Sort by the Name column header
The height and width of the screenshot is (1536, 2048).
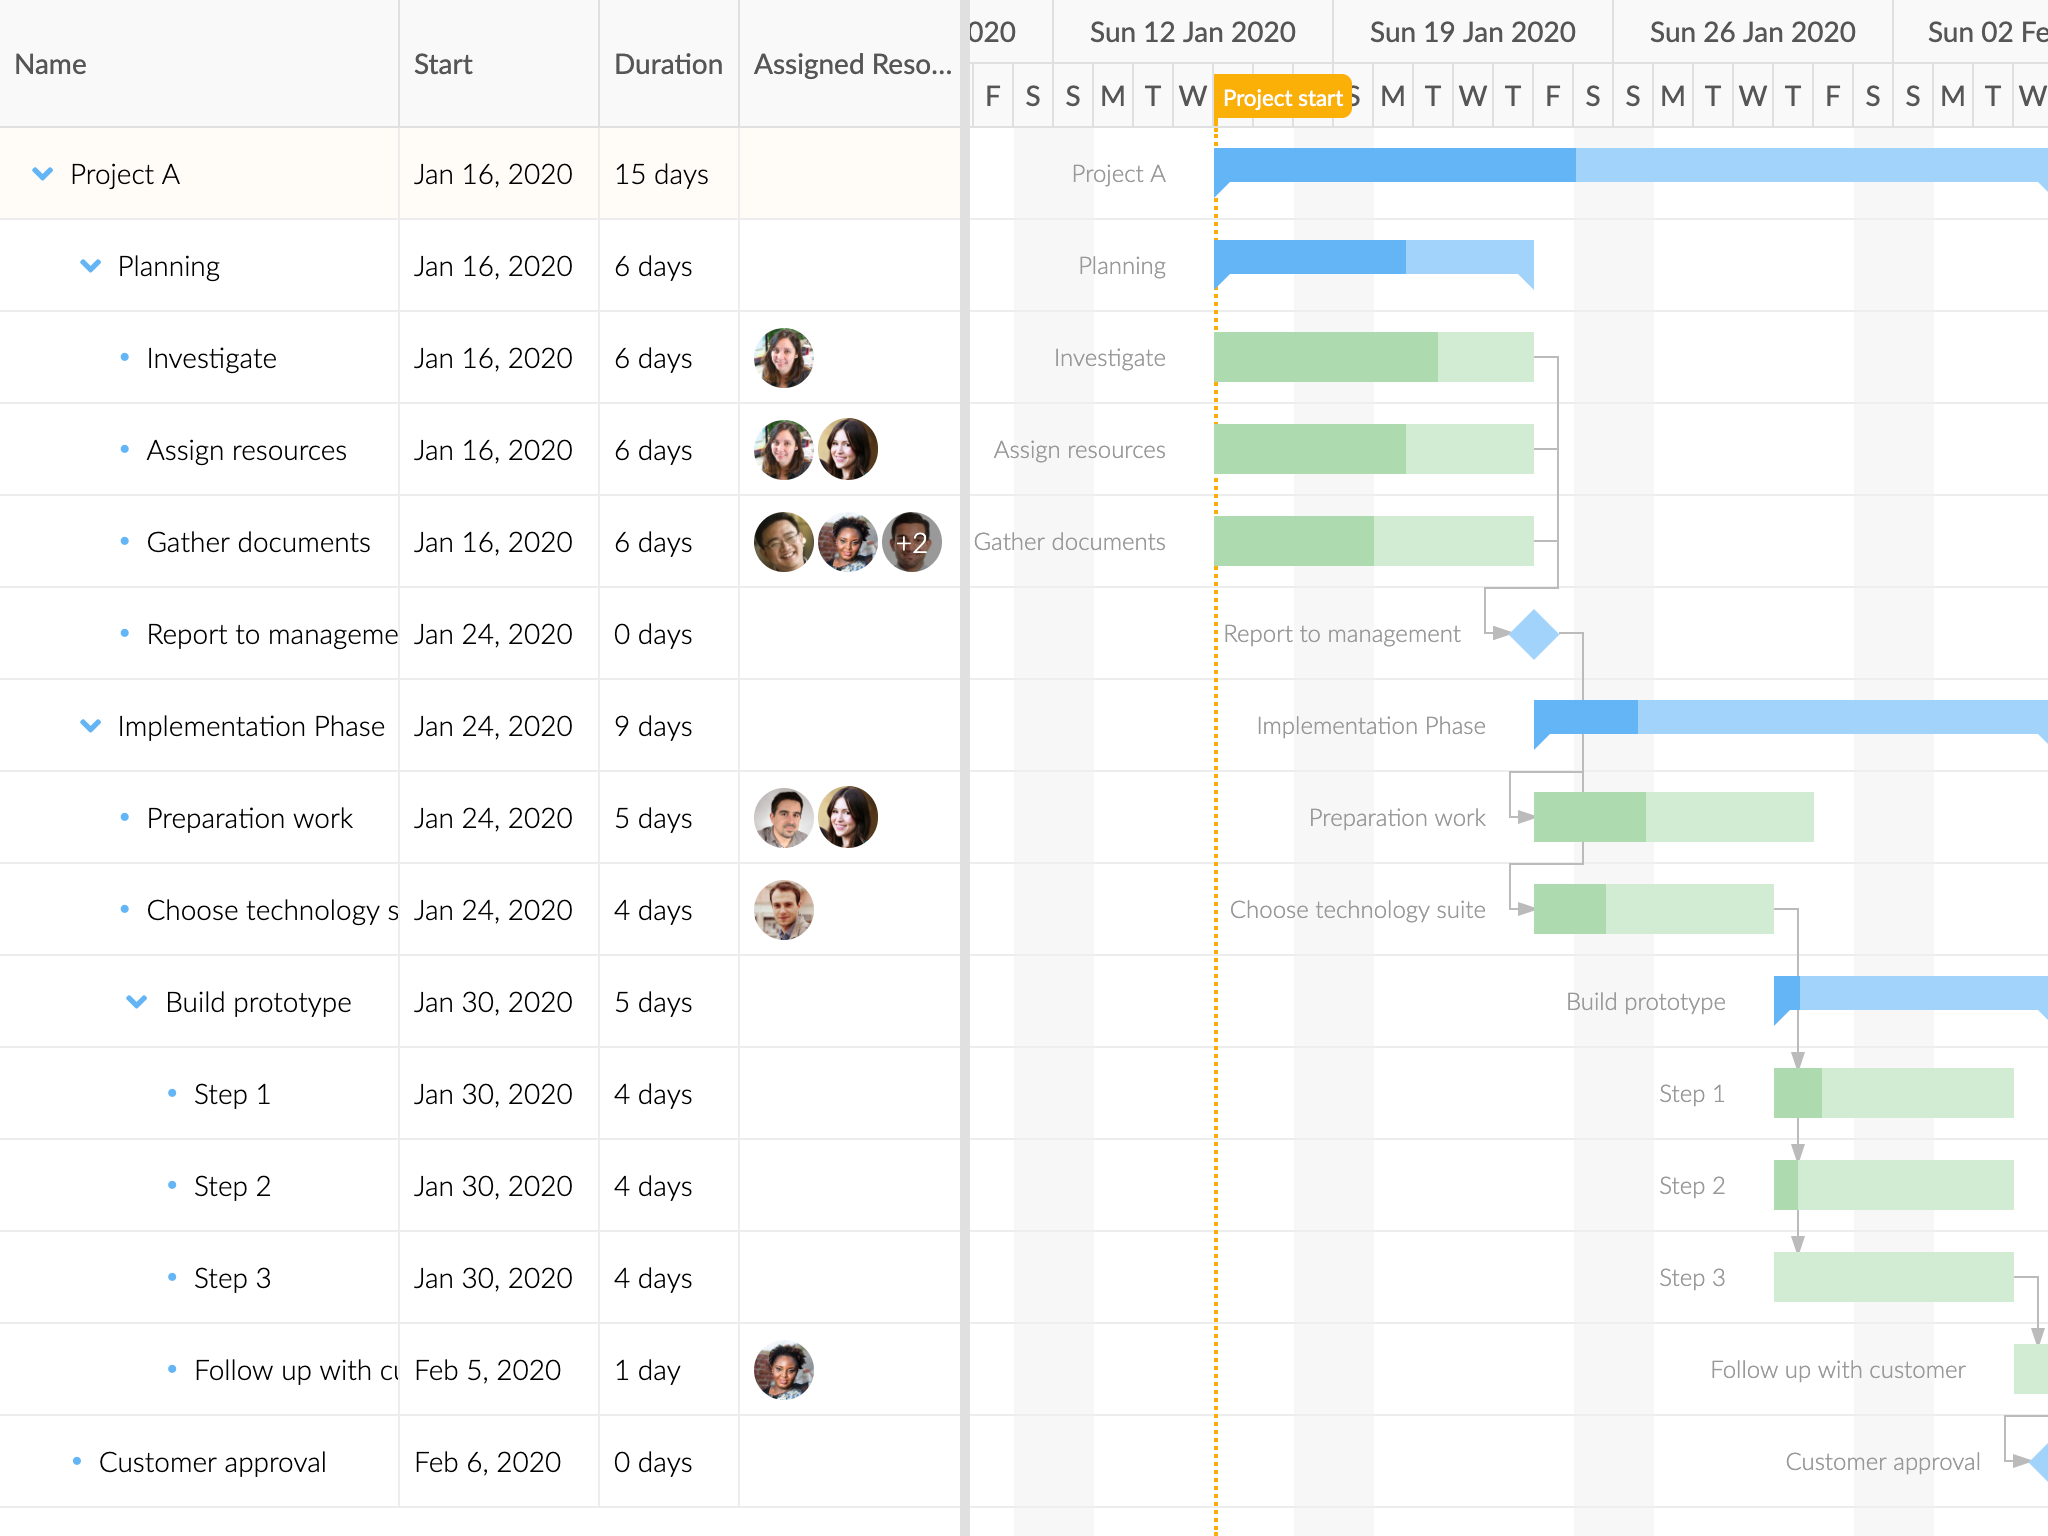point(51,64)
